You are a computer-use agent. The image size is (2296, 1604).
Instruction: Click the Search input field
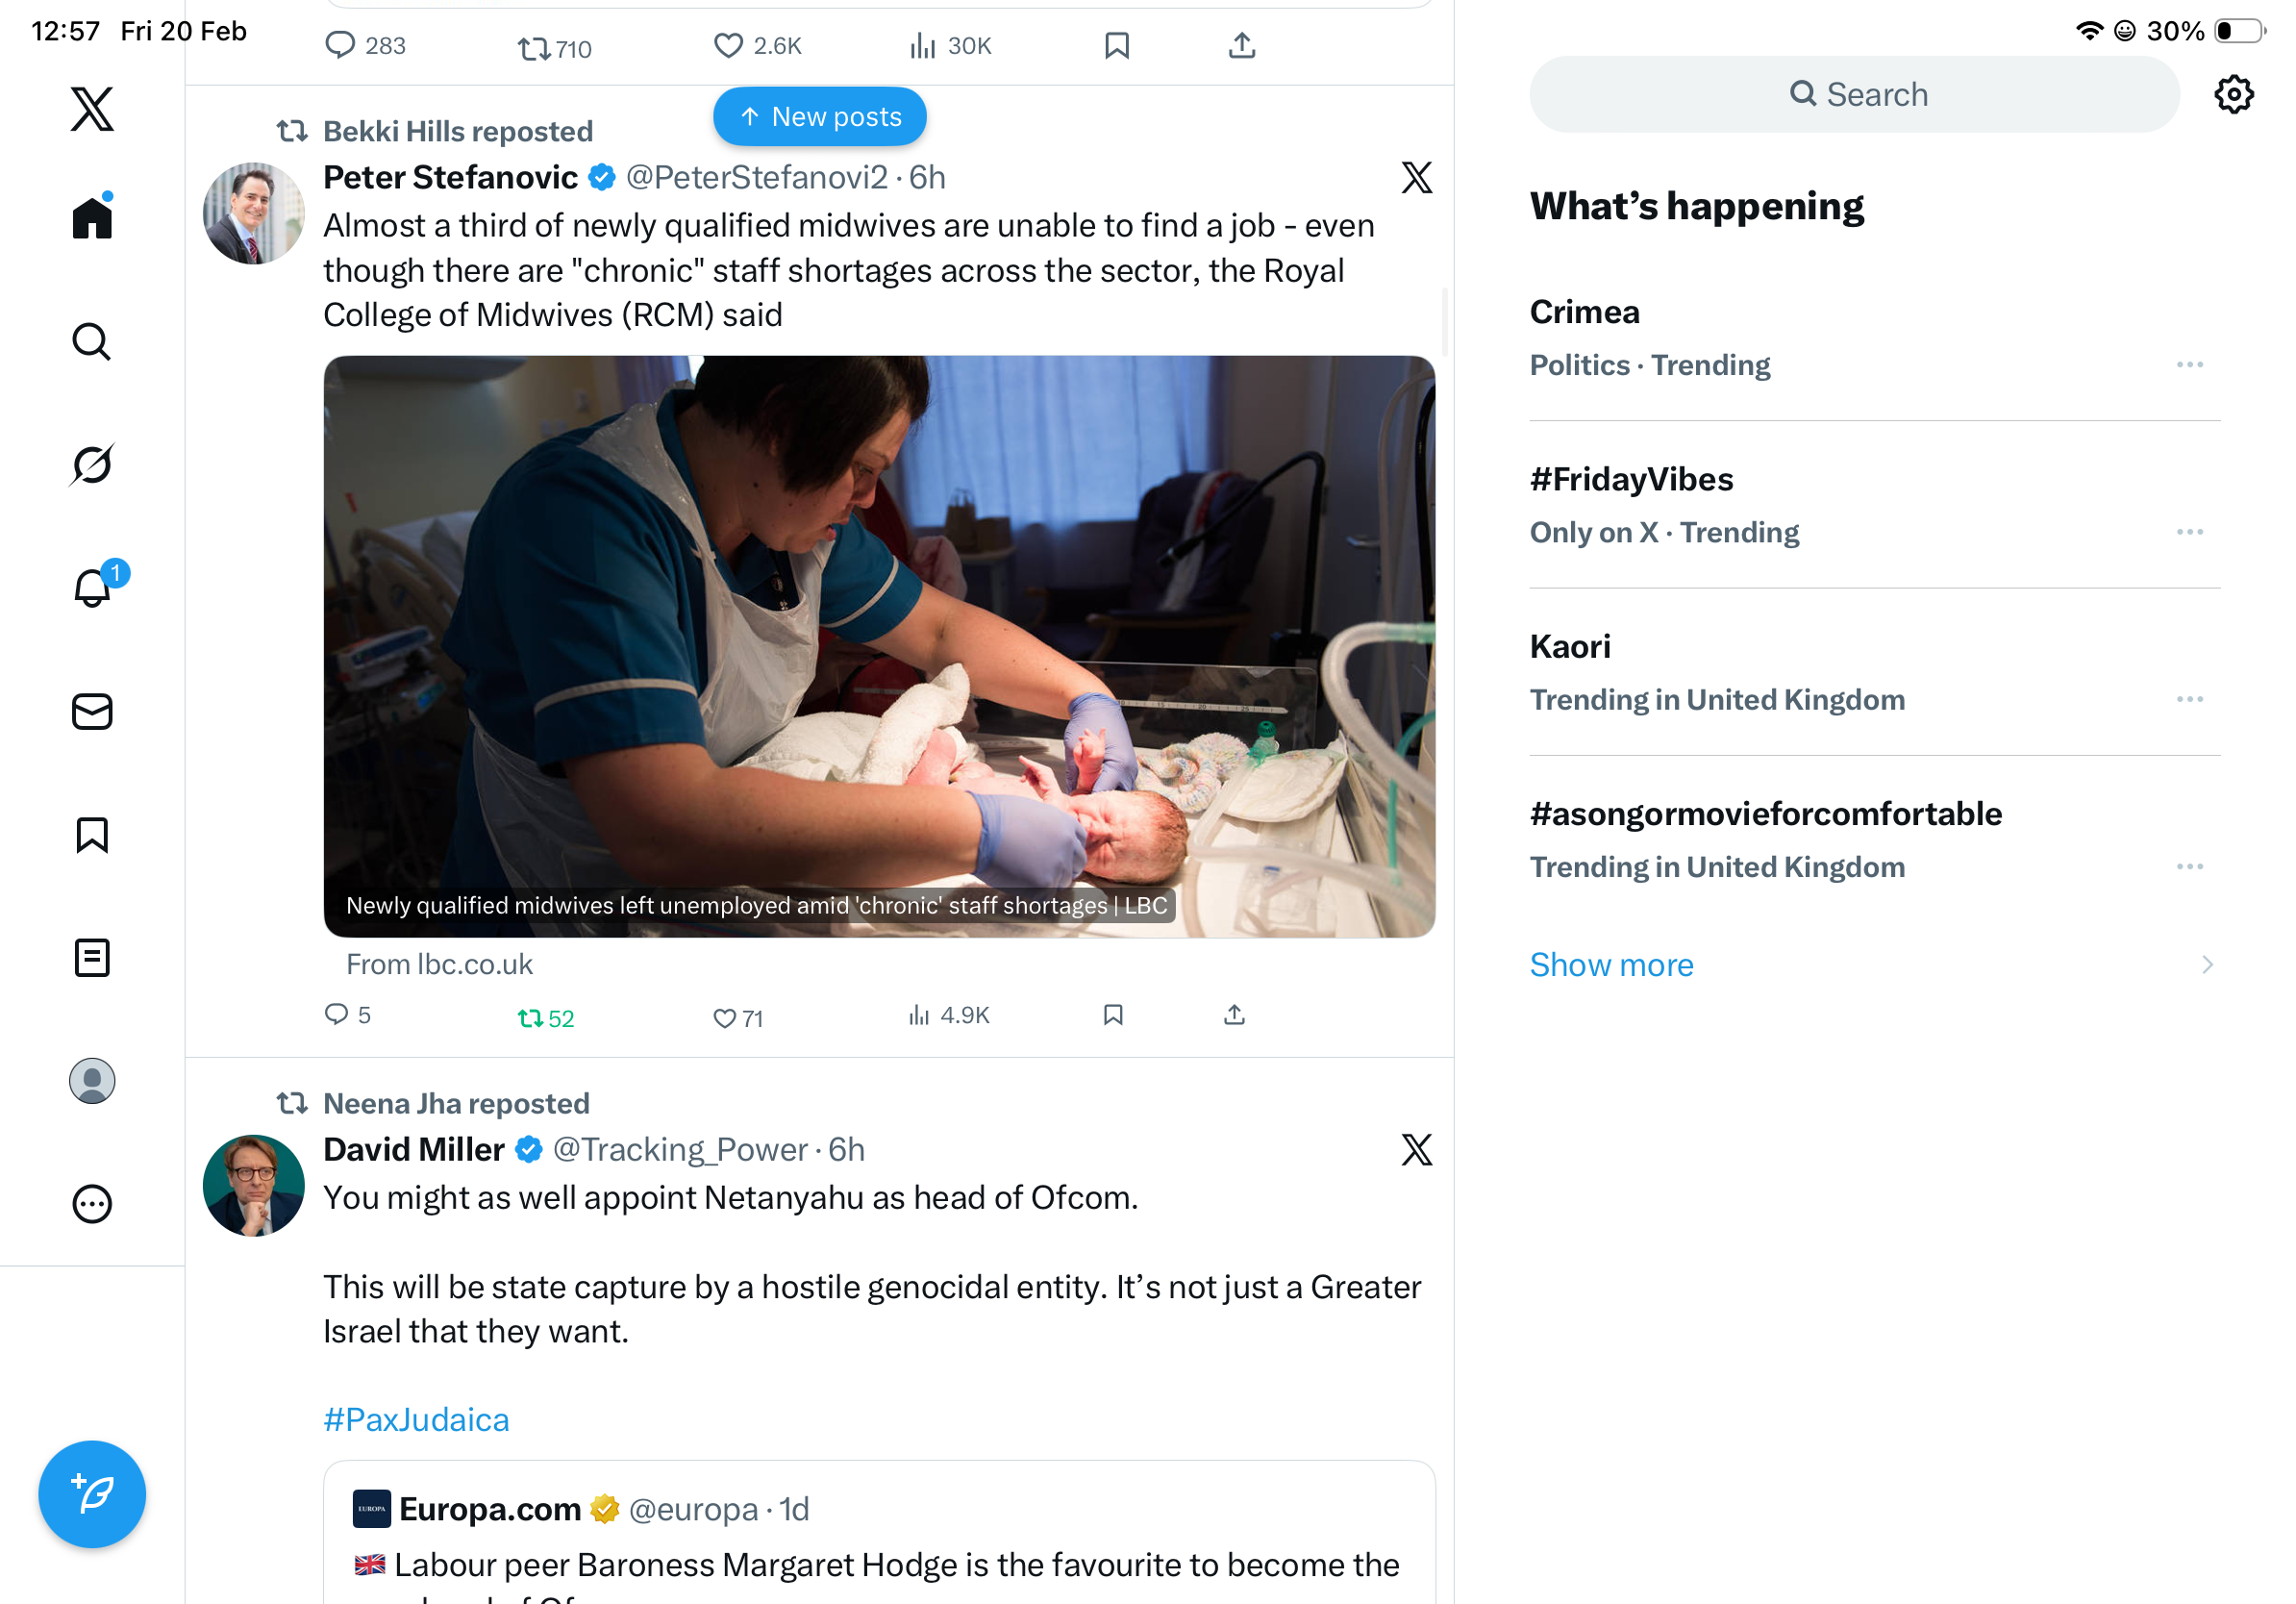(x=1853, y=95)
